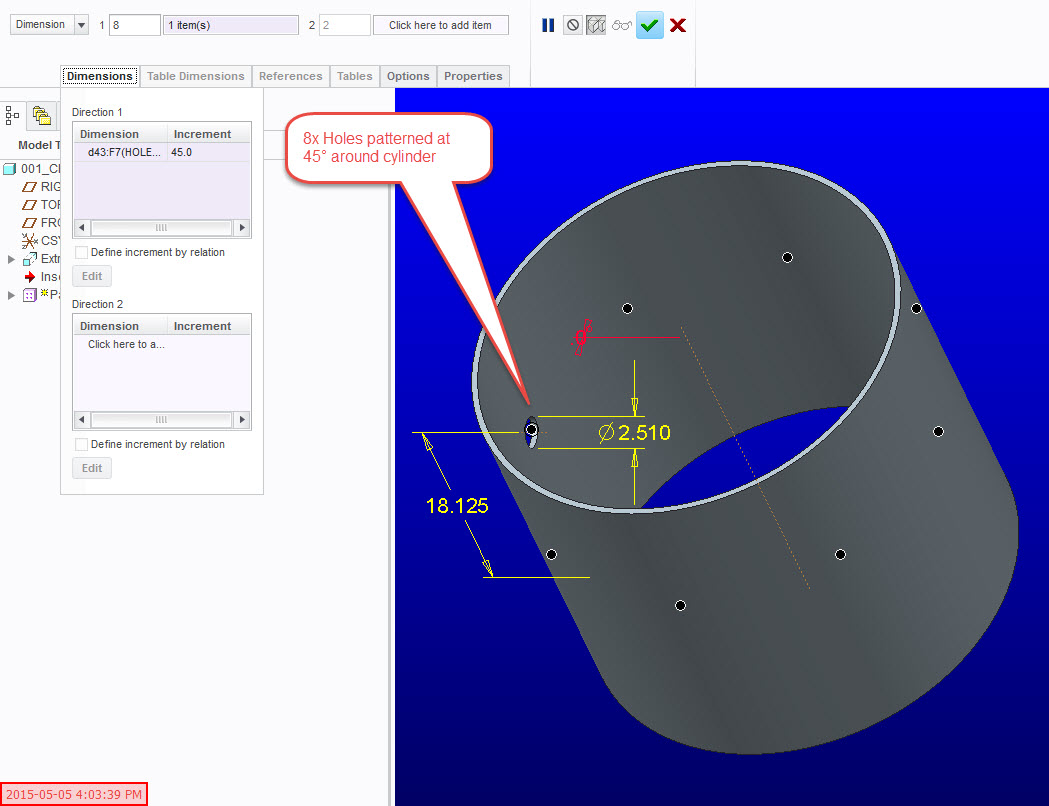Viewport: 1049px width, 806px height.
Task: Enable Direction 1 define increment by relation
Action: point(82,252)
